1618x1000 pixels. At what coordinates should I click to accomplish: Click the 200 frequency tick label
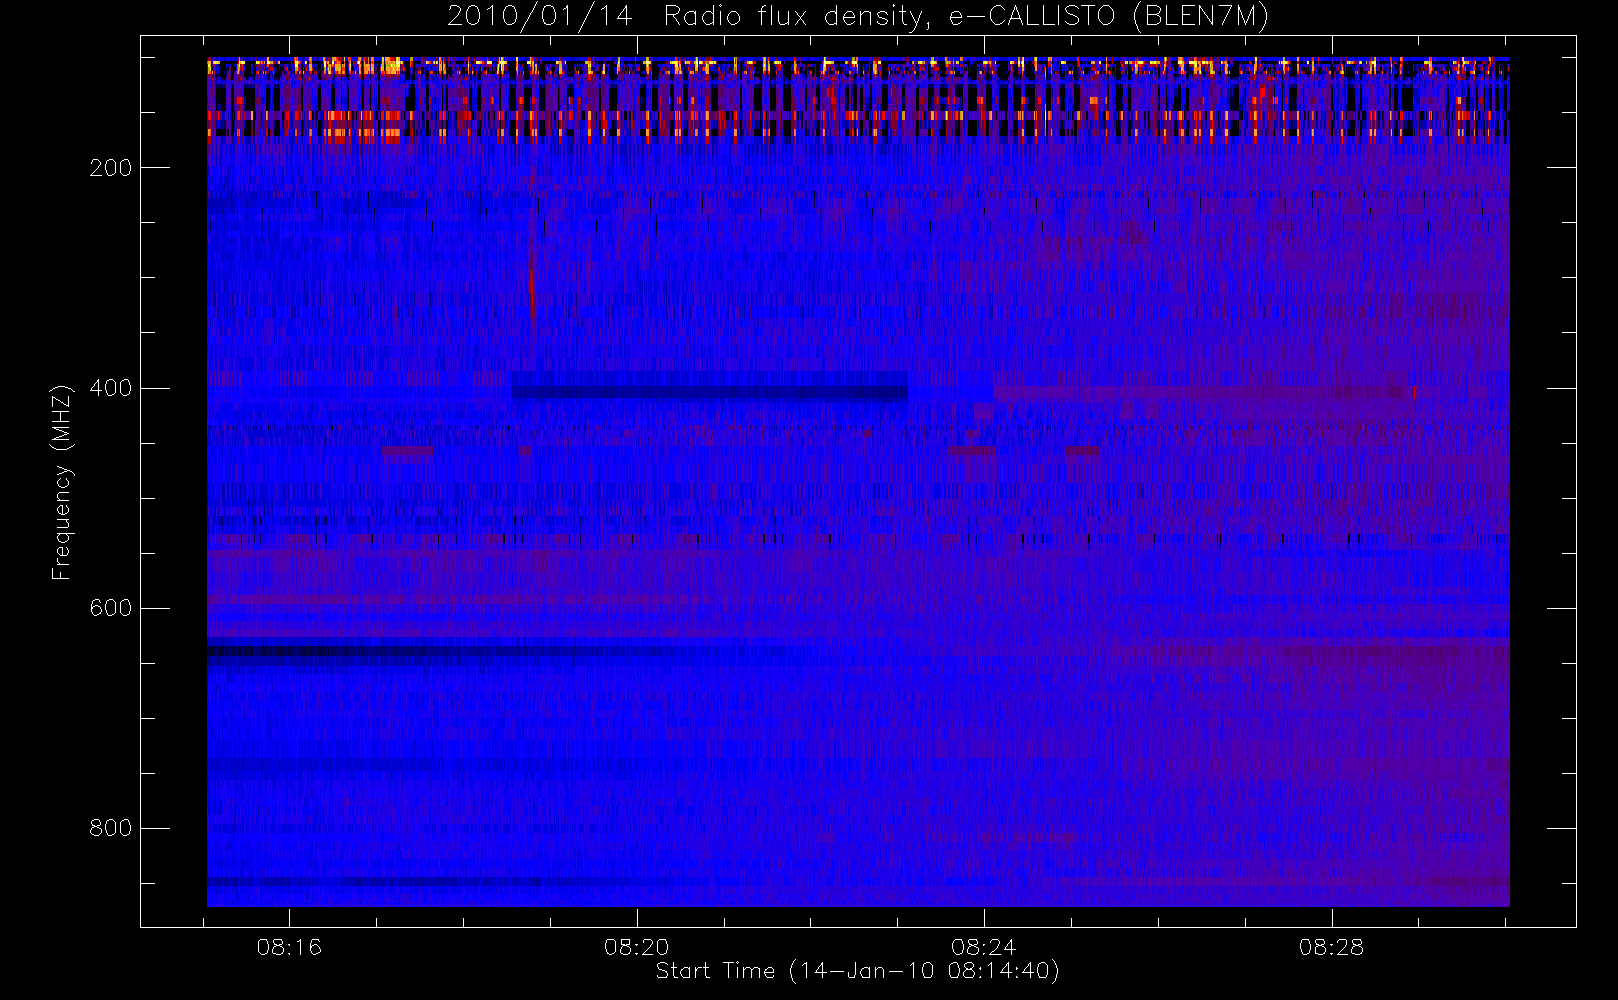[x=110, y=168]
